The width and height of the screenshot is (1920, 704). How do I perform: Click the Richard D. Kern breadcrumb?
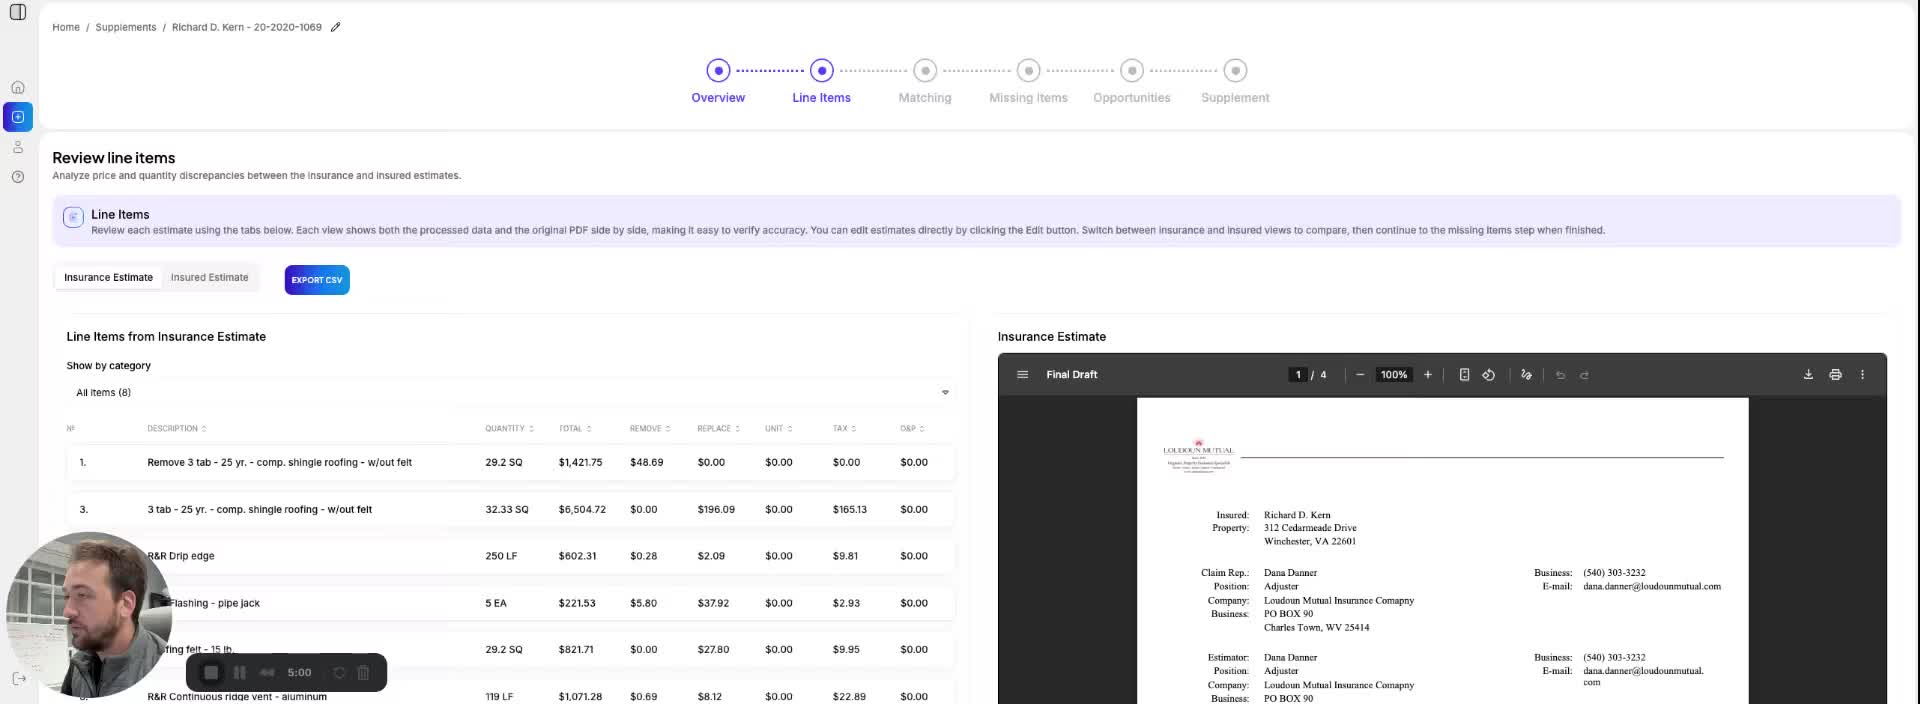[x=247, y=27]
